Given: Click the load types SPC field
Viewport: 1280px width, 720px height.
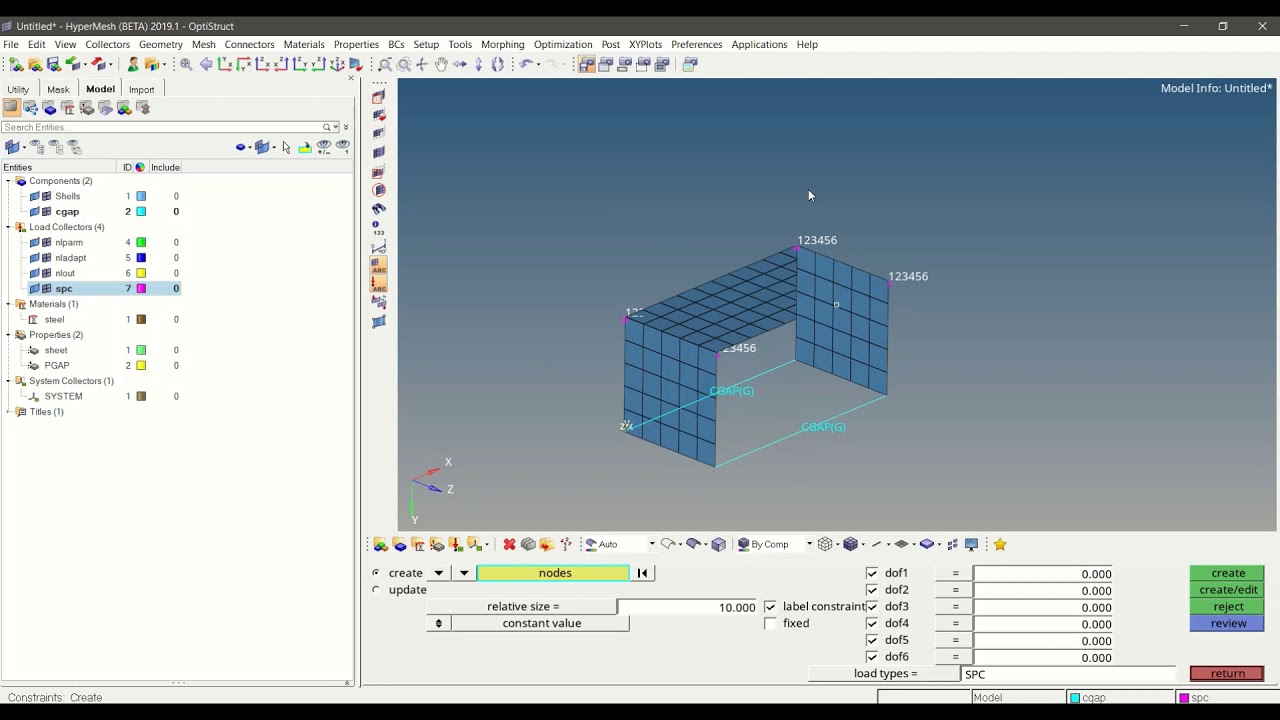Looking at the screenshot, I should [x=1068, y=674].
